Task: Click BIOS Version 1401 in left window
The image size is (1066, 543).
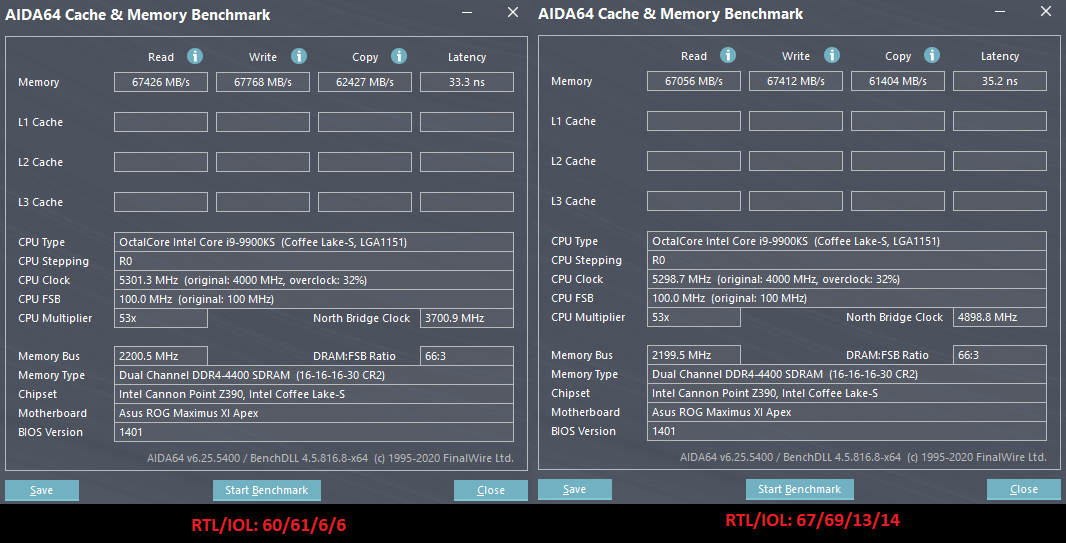Action: tap(313, 432)
